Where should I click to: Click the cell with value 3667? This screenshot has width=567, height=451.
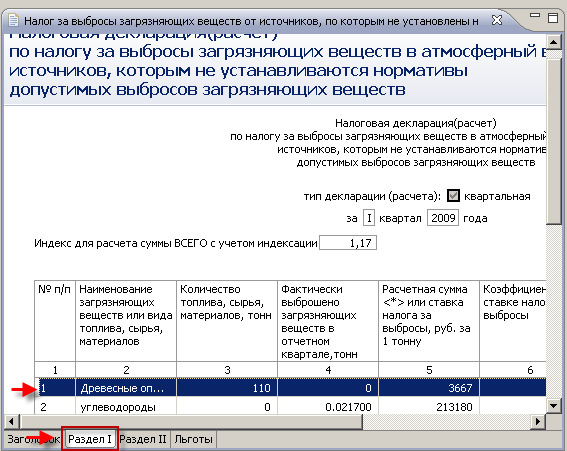click(429, 388)
